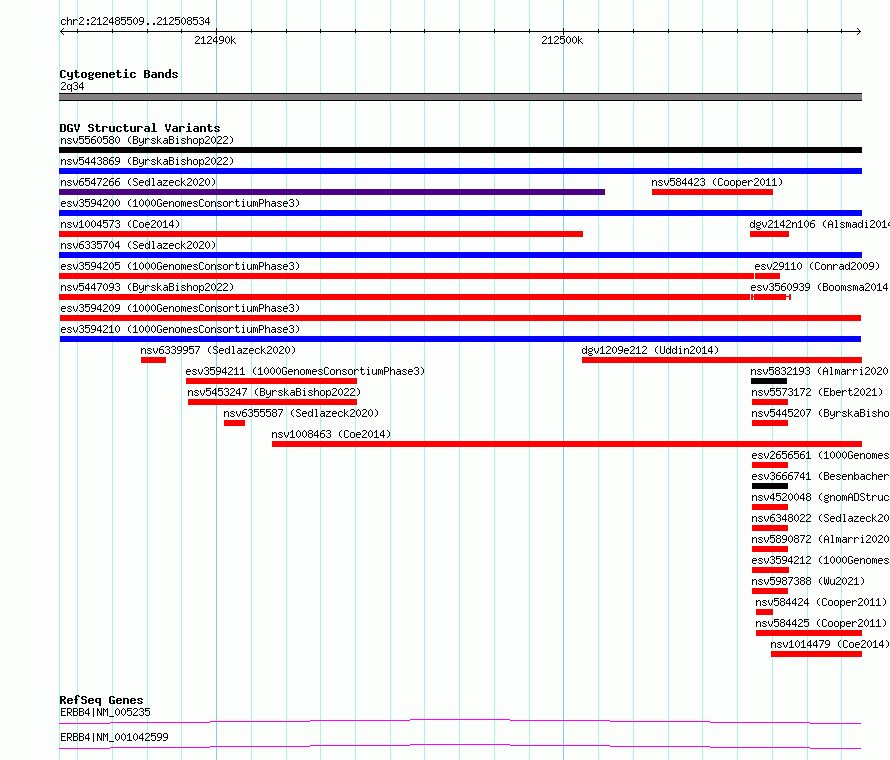This screenshot has height=760, width=890.
Task: Select variant nsv5445207 label
Action: 820,413
